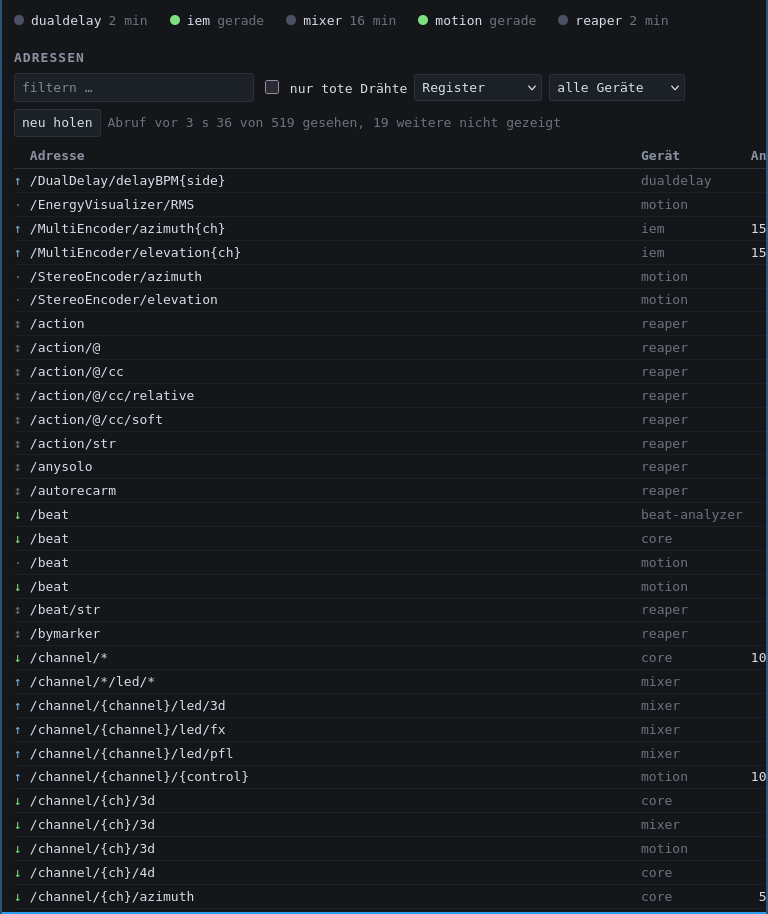
Task: Click the bidirectional arrow of /anysolo
Action: click(x=17, y=467)
